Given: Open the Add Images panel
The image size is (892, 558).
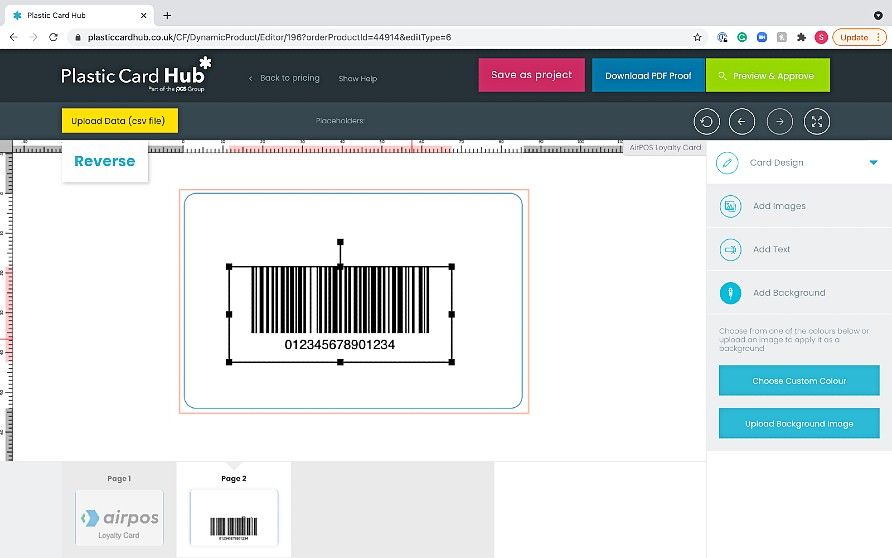Looking at the screenshot, I should [799, 206].
